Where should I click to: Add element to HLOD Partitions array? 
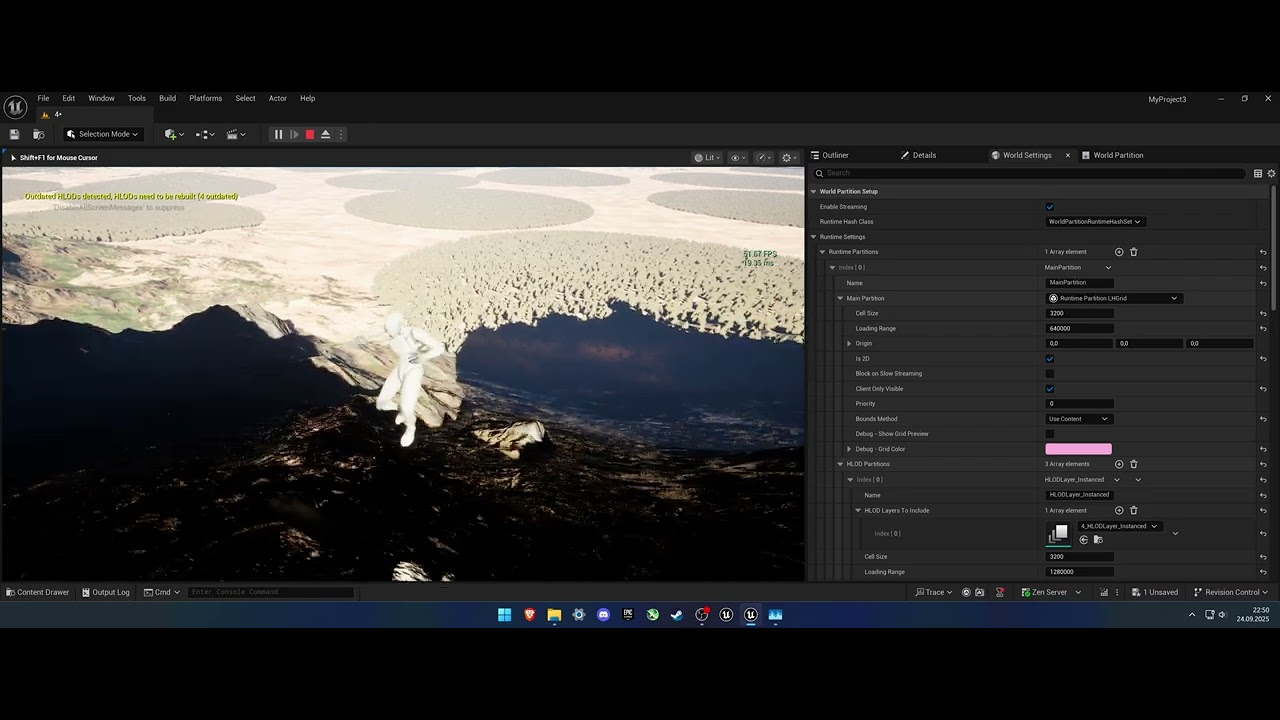[x=1119, y=464]
